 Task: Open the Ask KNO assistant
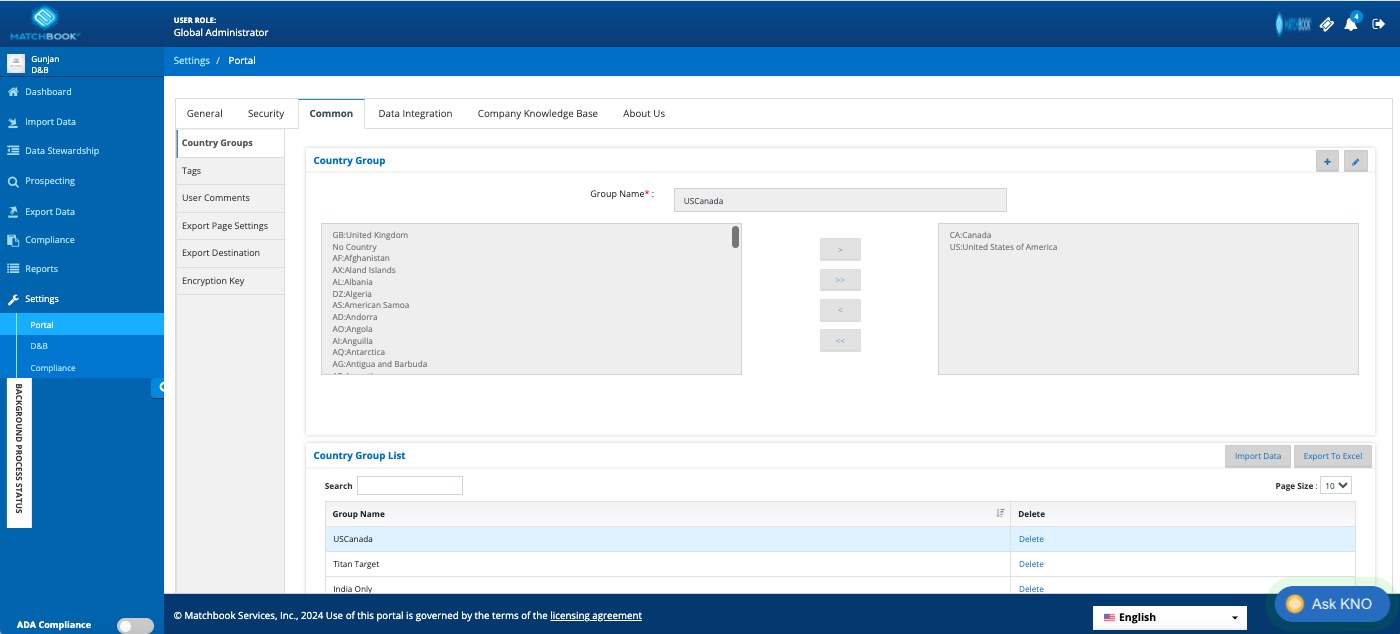click(1332, 604)
